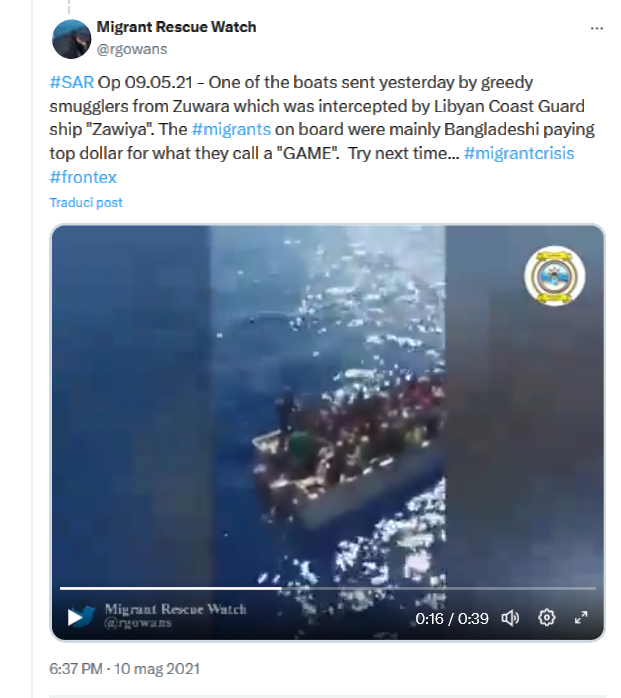Seek using the video progress bar
621x698 pixels.
click(328, 588)
